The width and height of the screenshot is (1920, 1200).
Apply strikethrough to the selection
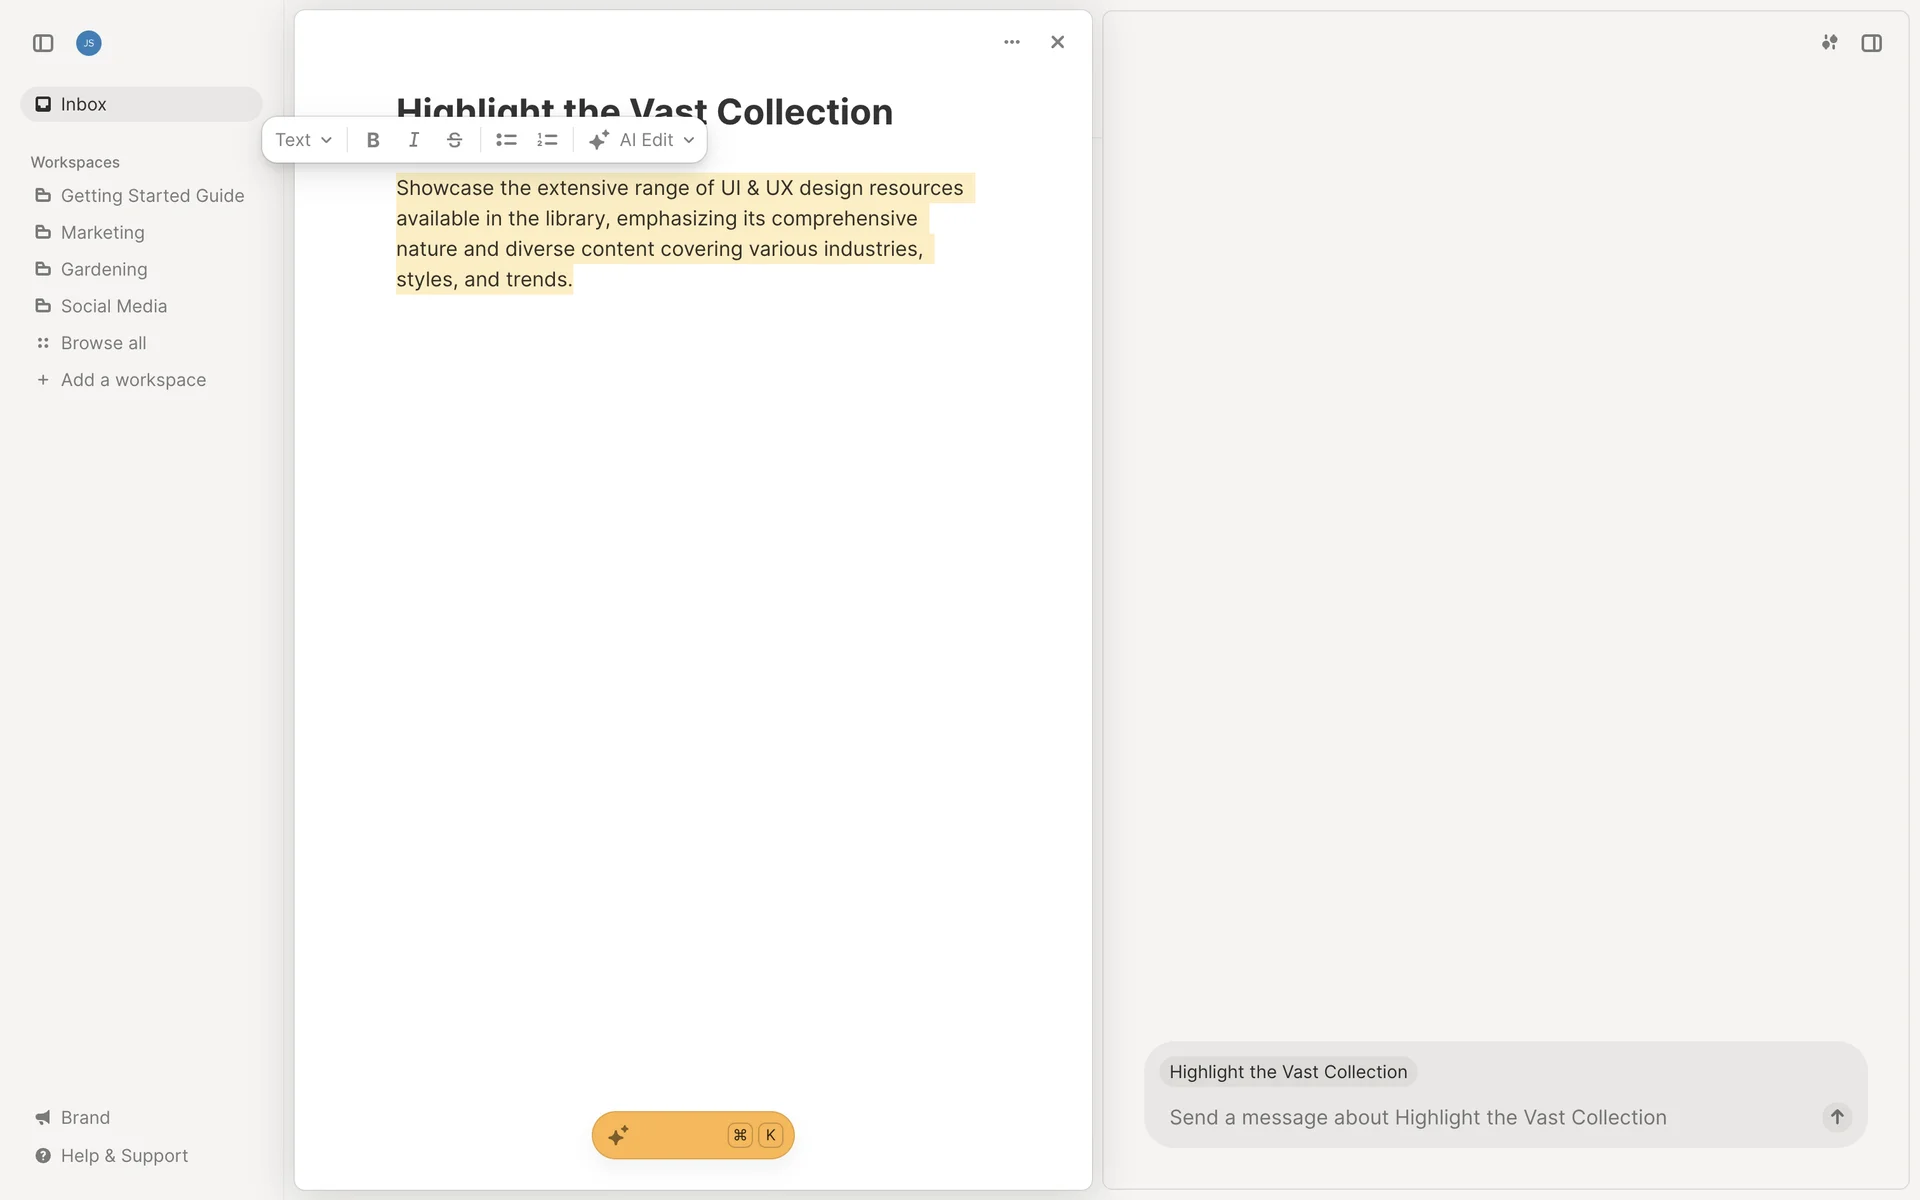pos(454,140)
